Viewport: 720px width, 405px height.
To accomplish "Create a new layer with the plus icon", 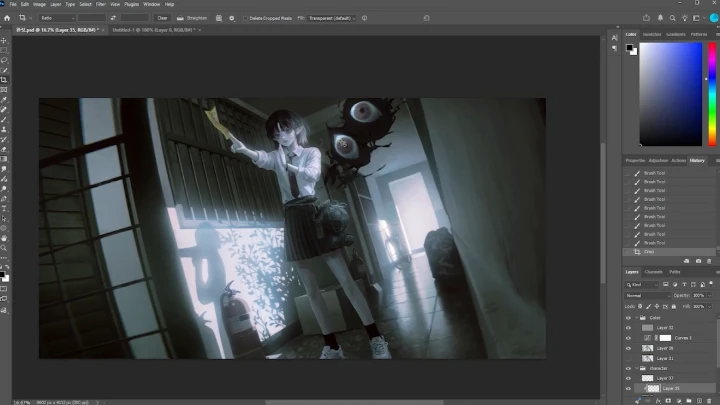I will pos(699,401).
